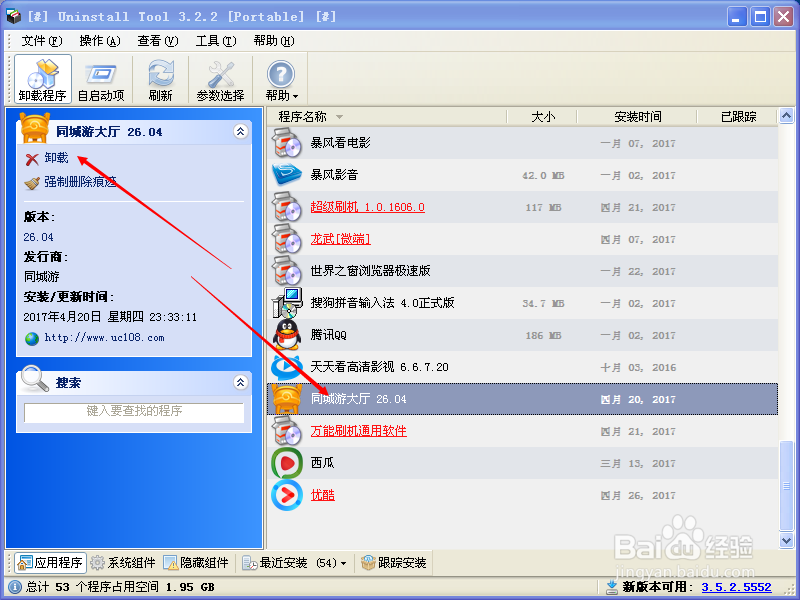Open the 帮助(H) menu
This screenshot has height=600, width=800.
coord(274,41)
